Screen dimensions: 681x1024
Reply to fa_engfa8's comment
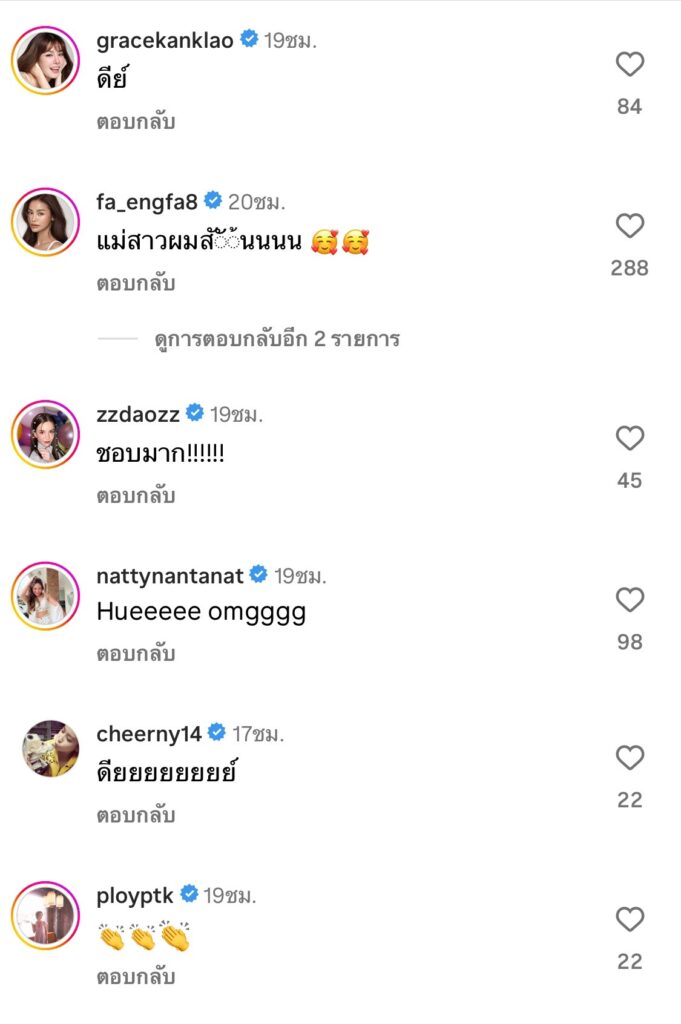click(x=136, y=284)
